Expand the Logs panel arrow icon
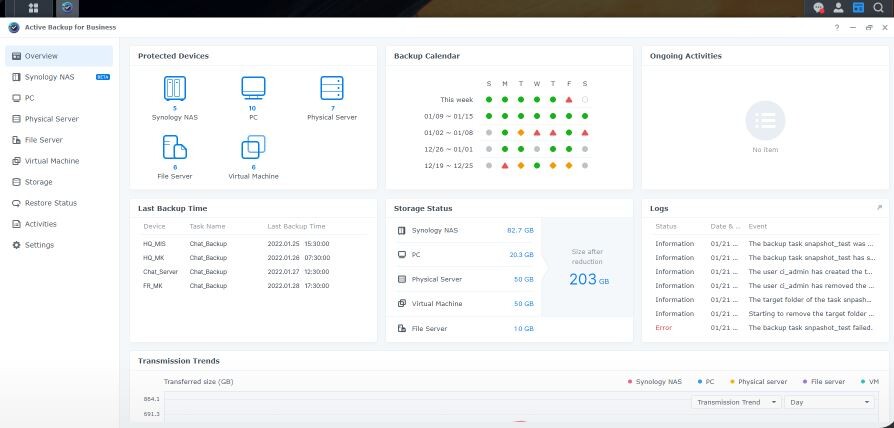Image resolution: width=894 pixels, height=428 pixels. pyautogui.click(x=879, y=208)
